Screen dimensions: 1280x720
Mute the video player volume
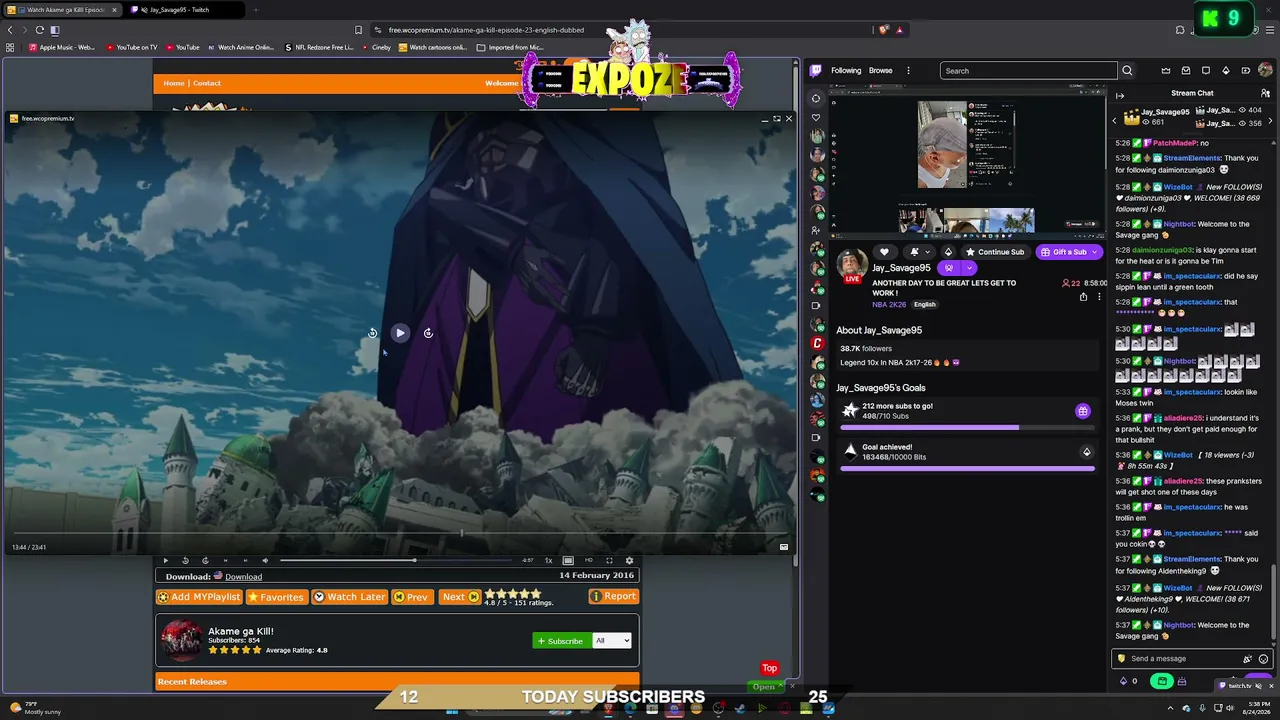[x=265, y=561]
